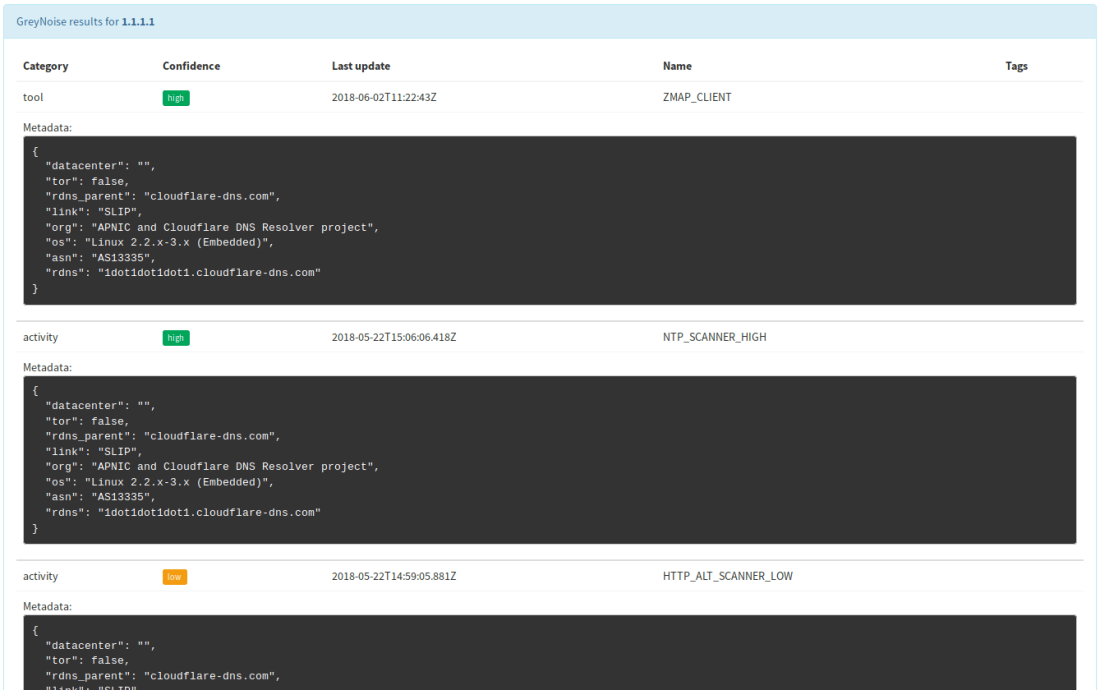
Task: Click the 'tool' category label row
Action: coord(33,97)
